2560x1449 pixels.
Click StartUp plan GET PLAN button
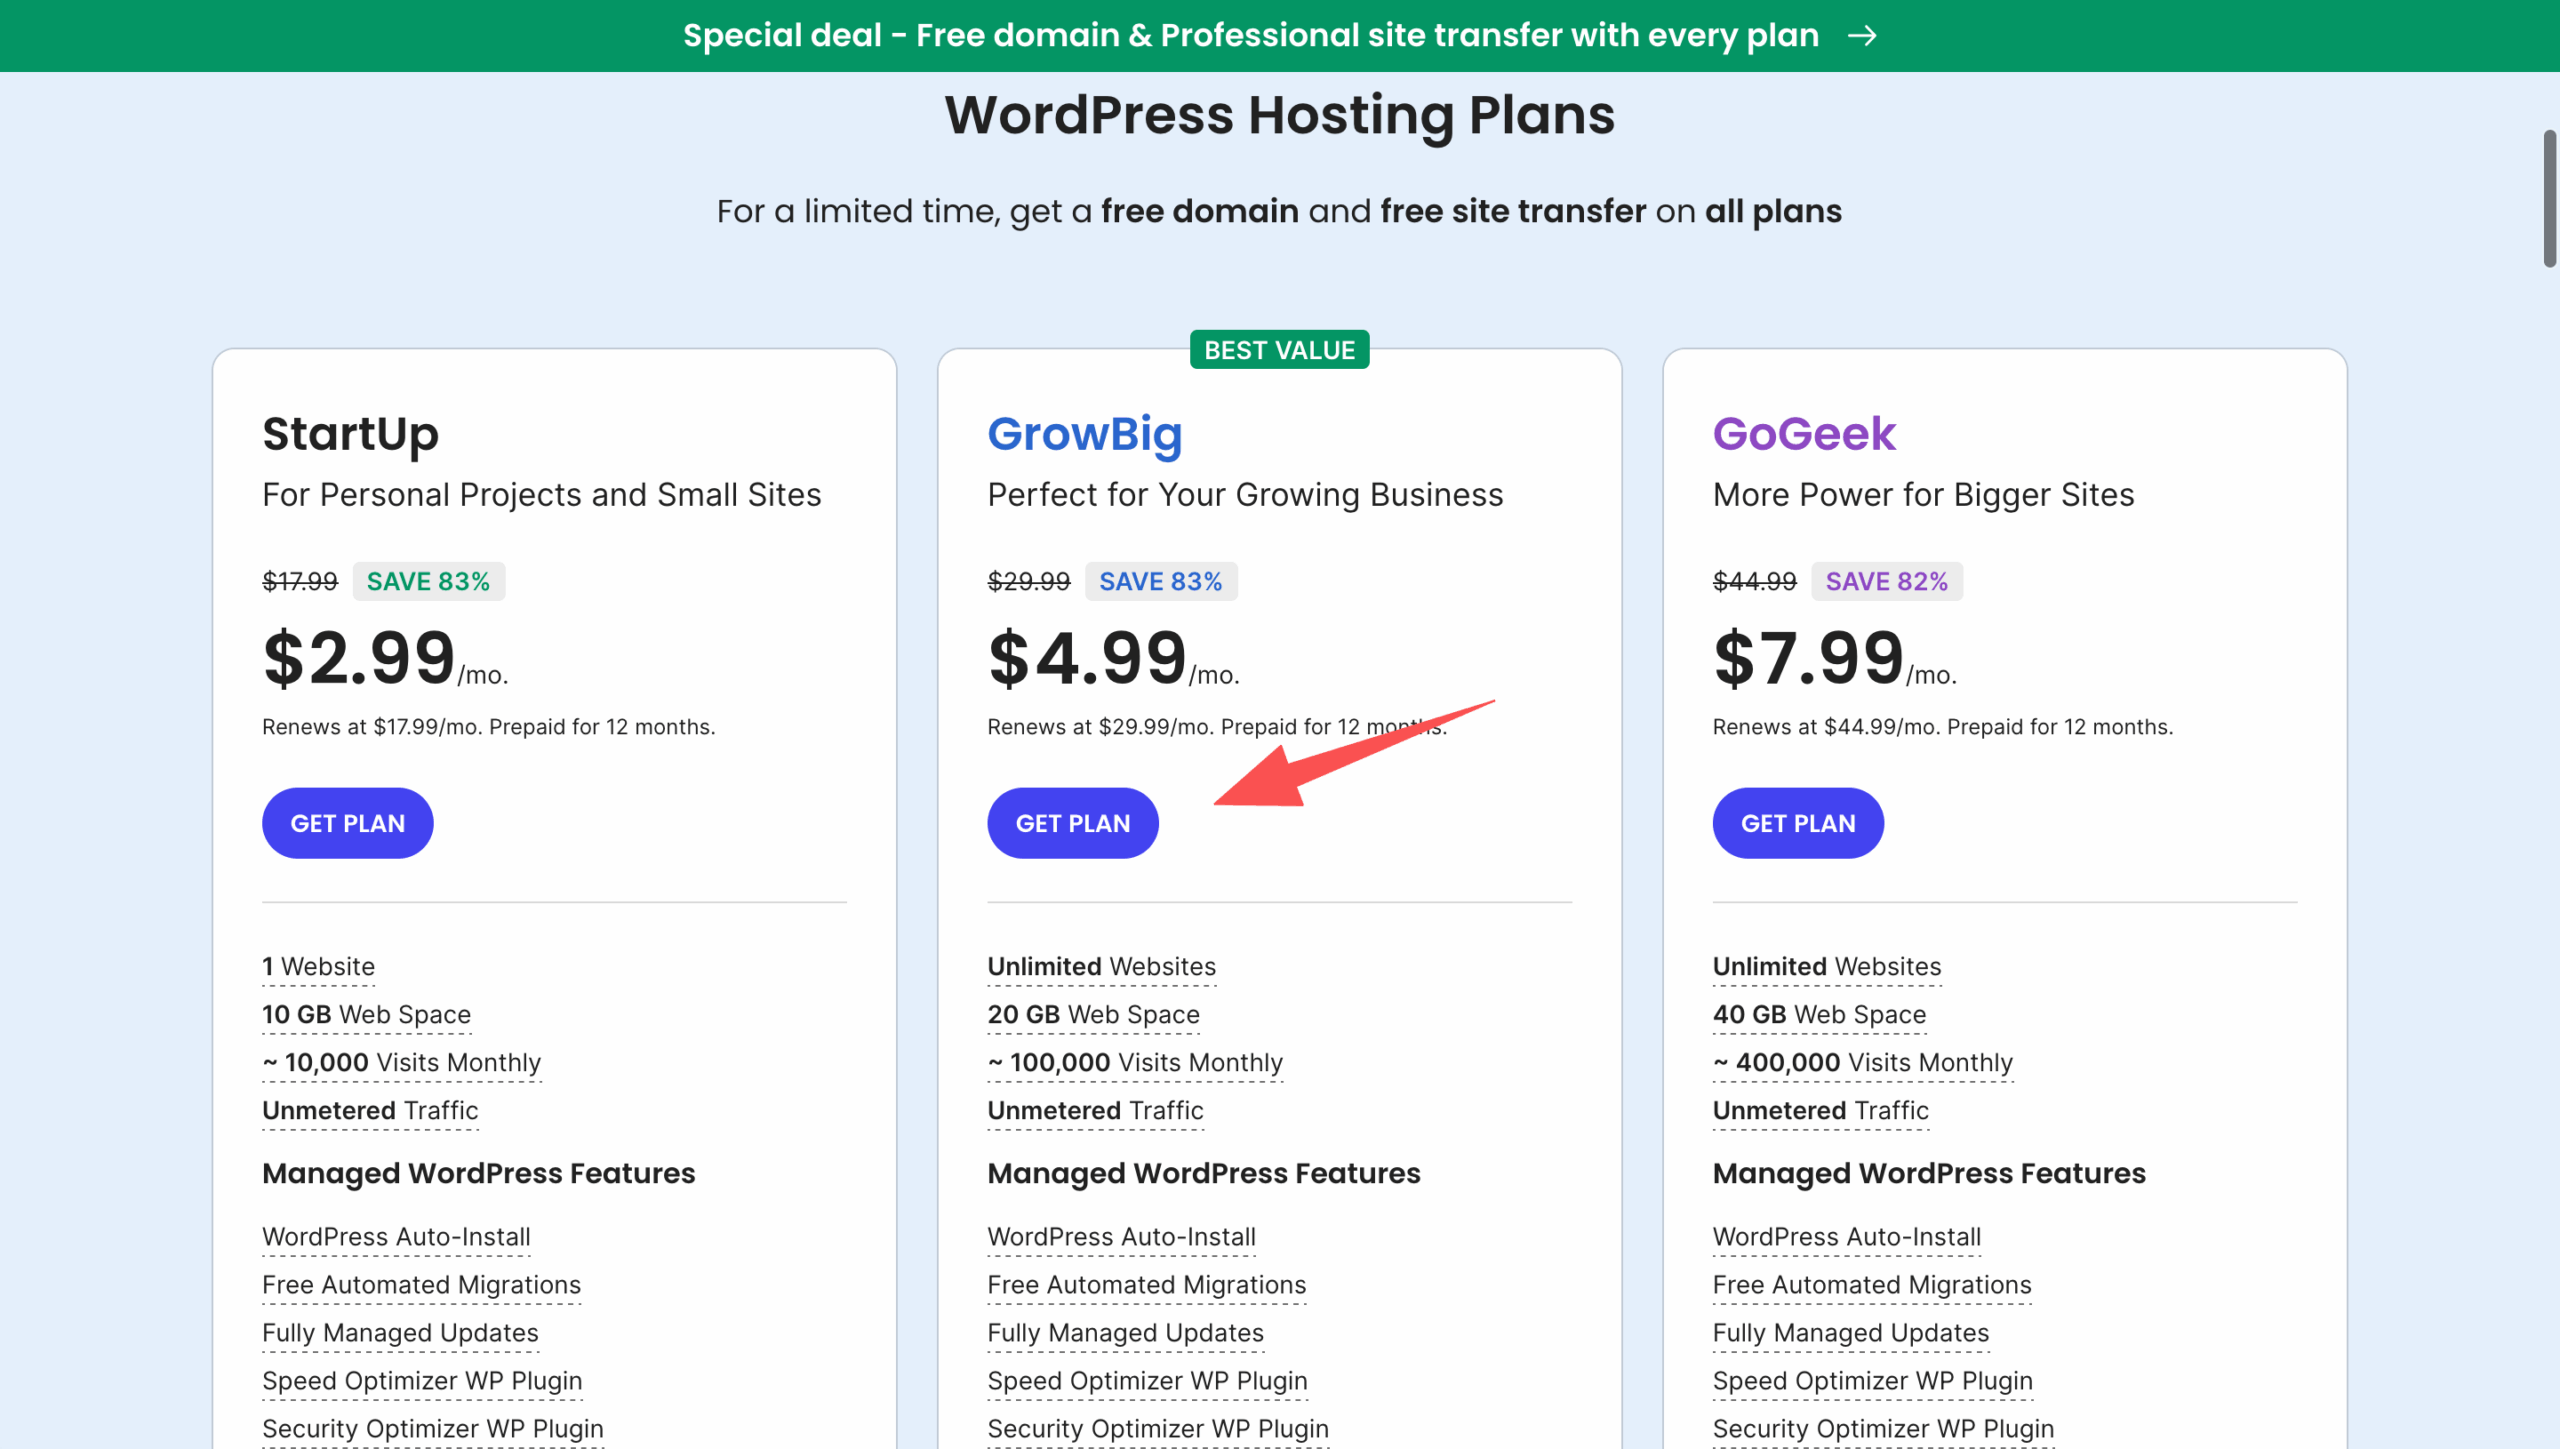(x=347, y=823)
